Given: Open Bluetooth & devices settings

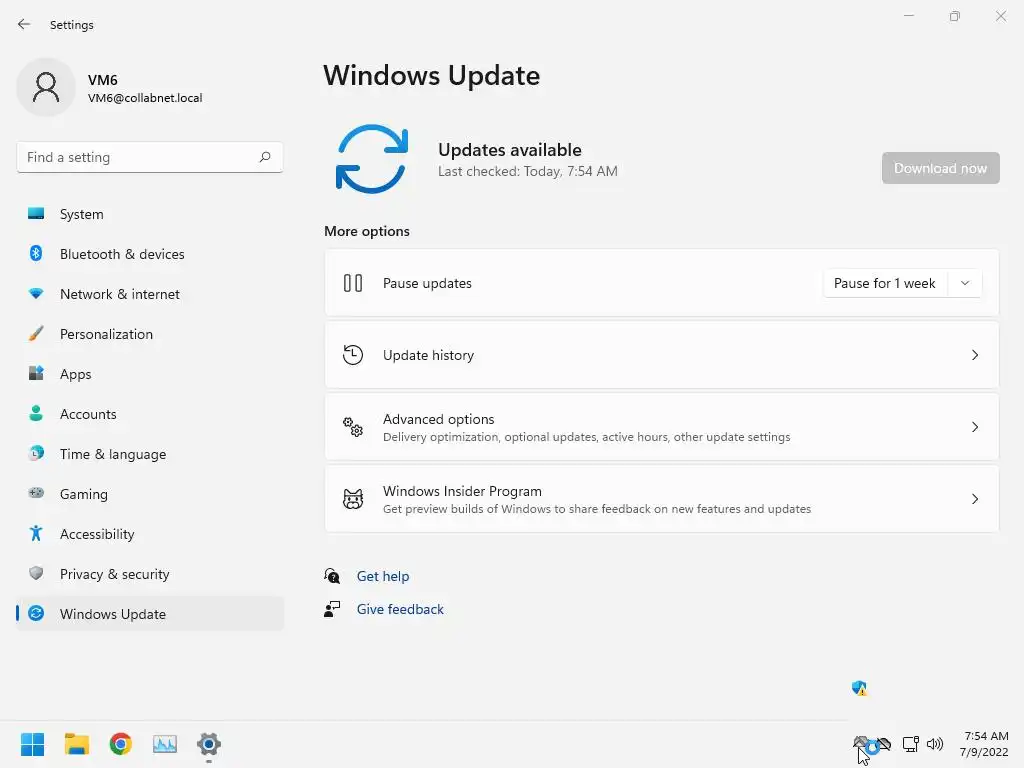Looking at the screenshot, I should point(150,254).
